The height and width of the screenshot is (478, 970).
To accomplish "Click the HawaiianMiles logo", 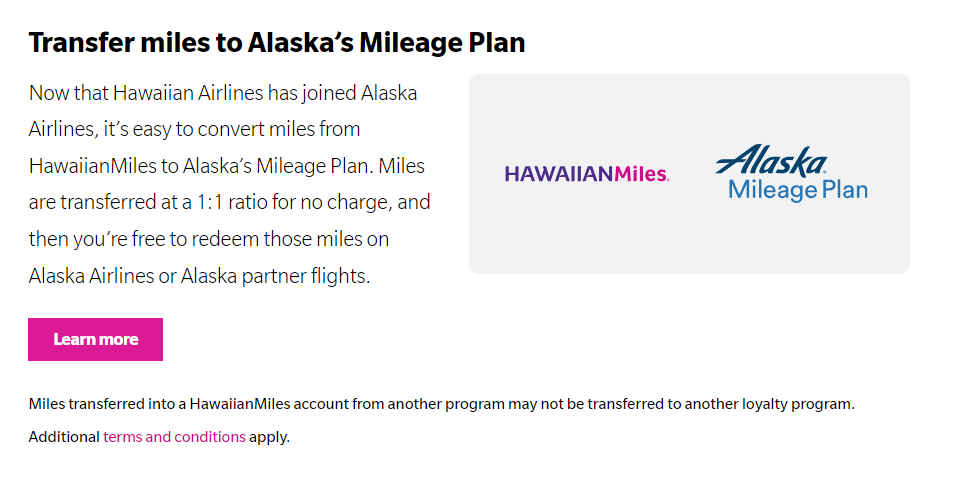I will click(586, 174).
